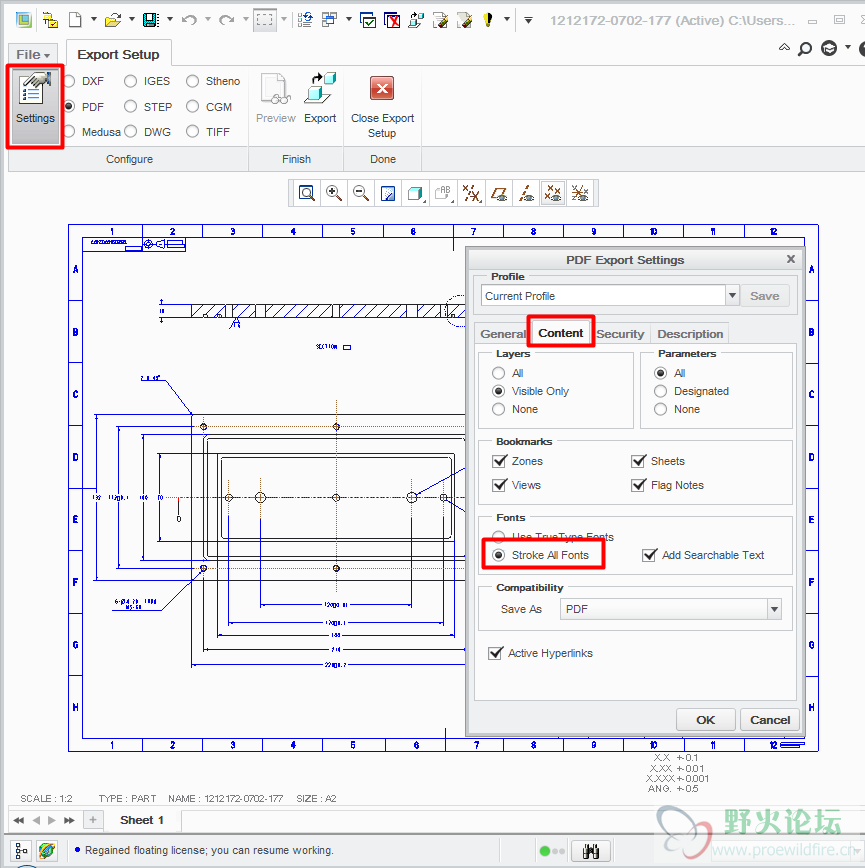865x868 pixels.
Task: Switch to the Content tab
Action: 561,333
